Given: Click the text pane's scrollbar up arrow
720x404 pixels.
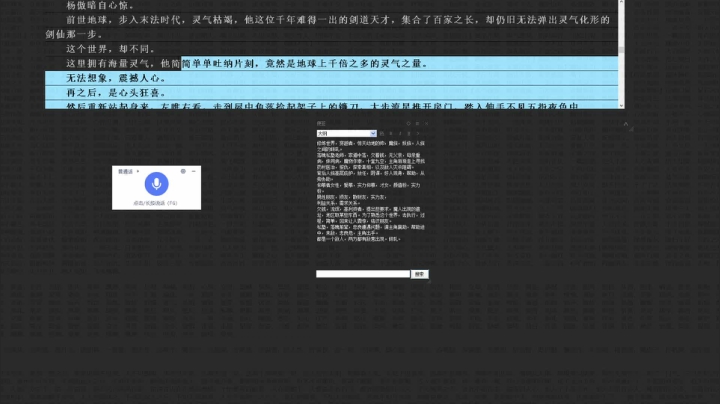Looking at the screenshot, I should coord(621,2).
